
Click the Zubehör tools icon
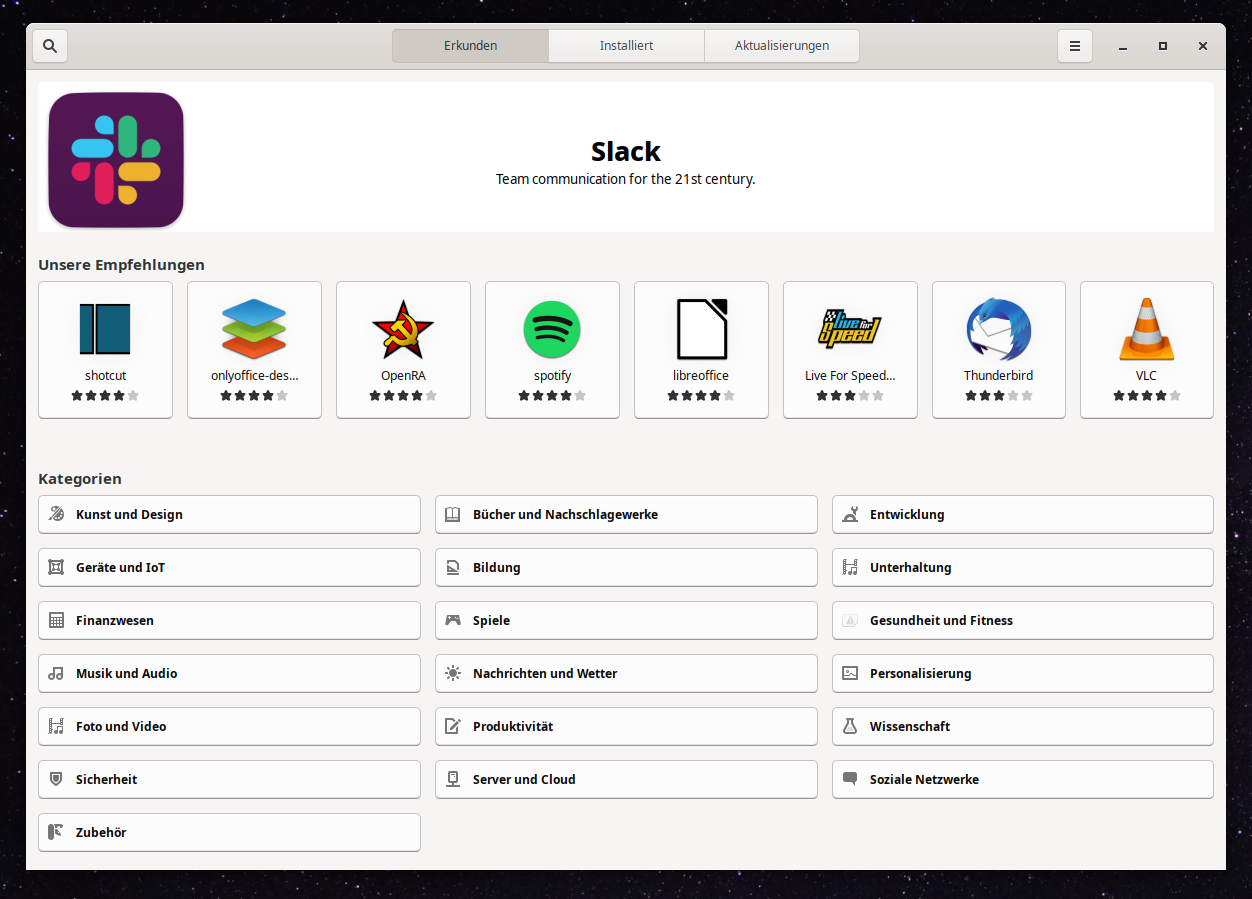point(56,832)
